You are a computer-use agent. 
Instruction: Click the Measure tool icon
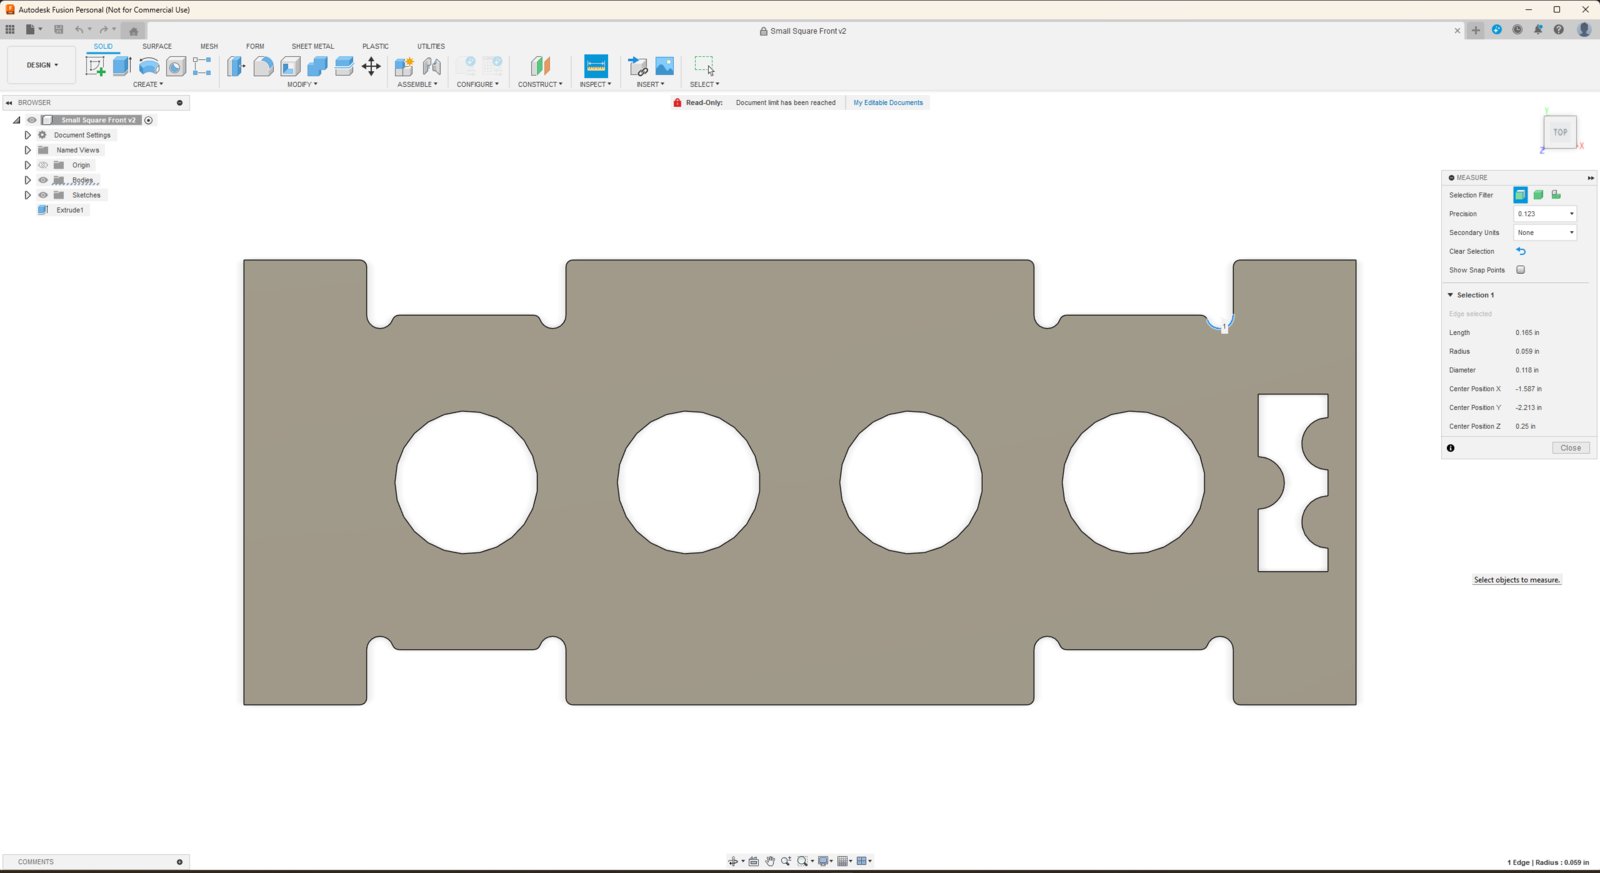tap(596, 66)
